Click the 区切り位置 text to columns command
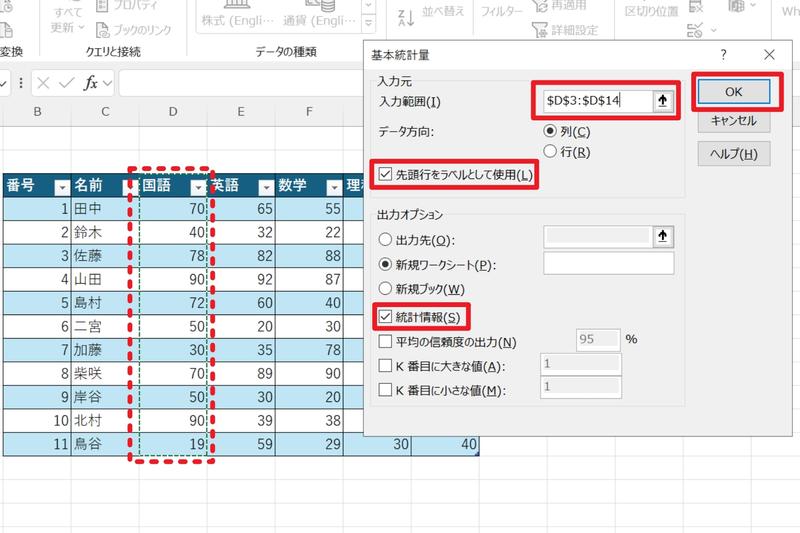This screenshot has width=800, height=533. coord(652,11)
